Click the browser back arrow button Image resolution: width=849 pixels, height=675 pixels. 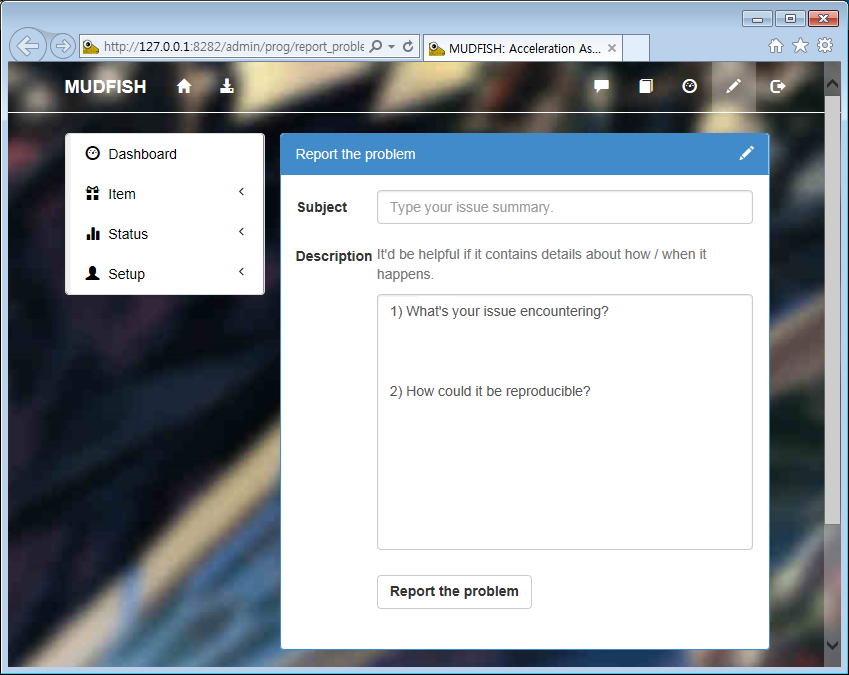pyautogui.click(x=29, y=46)
